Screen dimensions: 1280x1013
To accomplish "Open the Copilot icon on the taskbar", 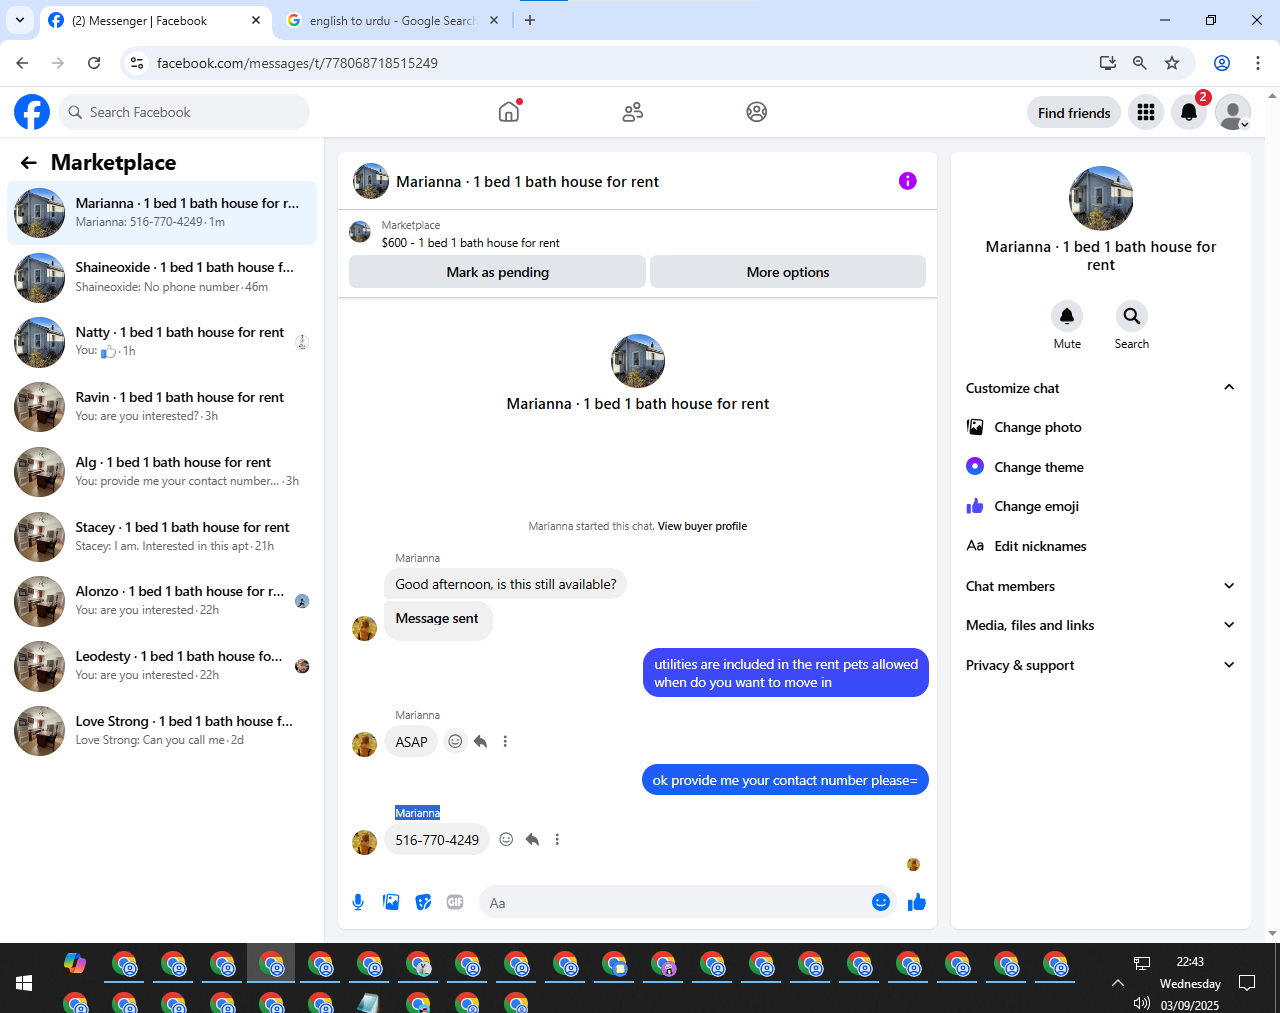I will tap(75, 963).
